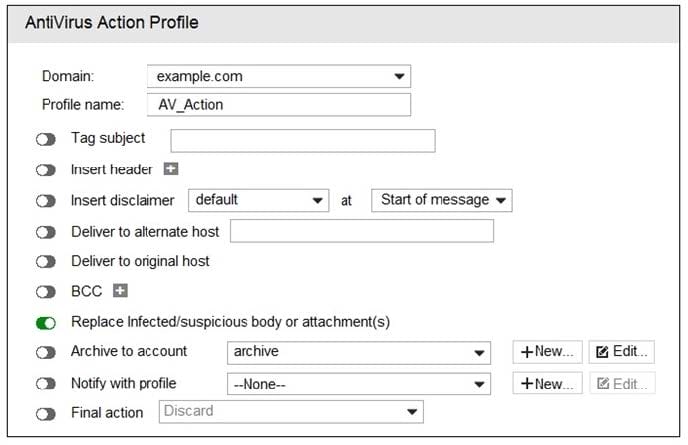Turn on Archive to account toggle

point(46,352)
